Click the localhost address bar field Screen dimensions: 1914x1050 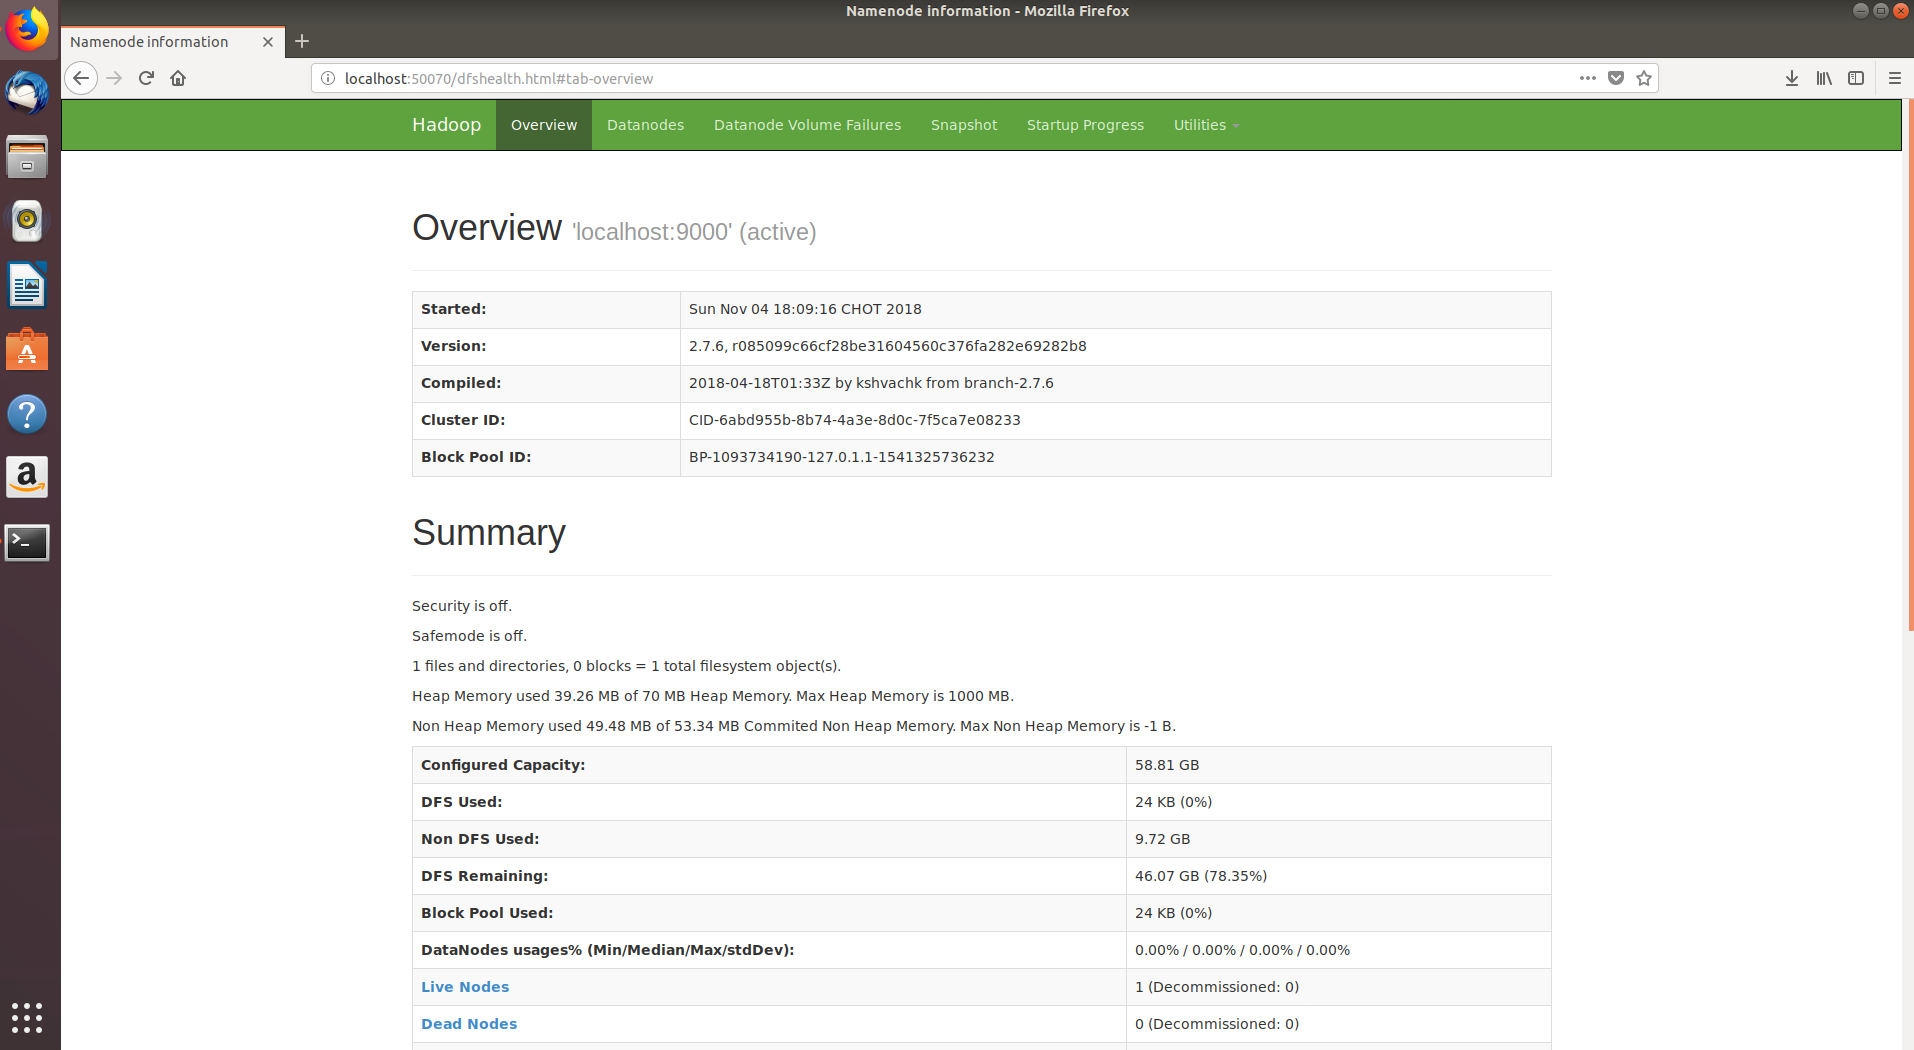(900, 78)
